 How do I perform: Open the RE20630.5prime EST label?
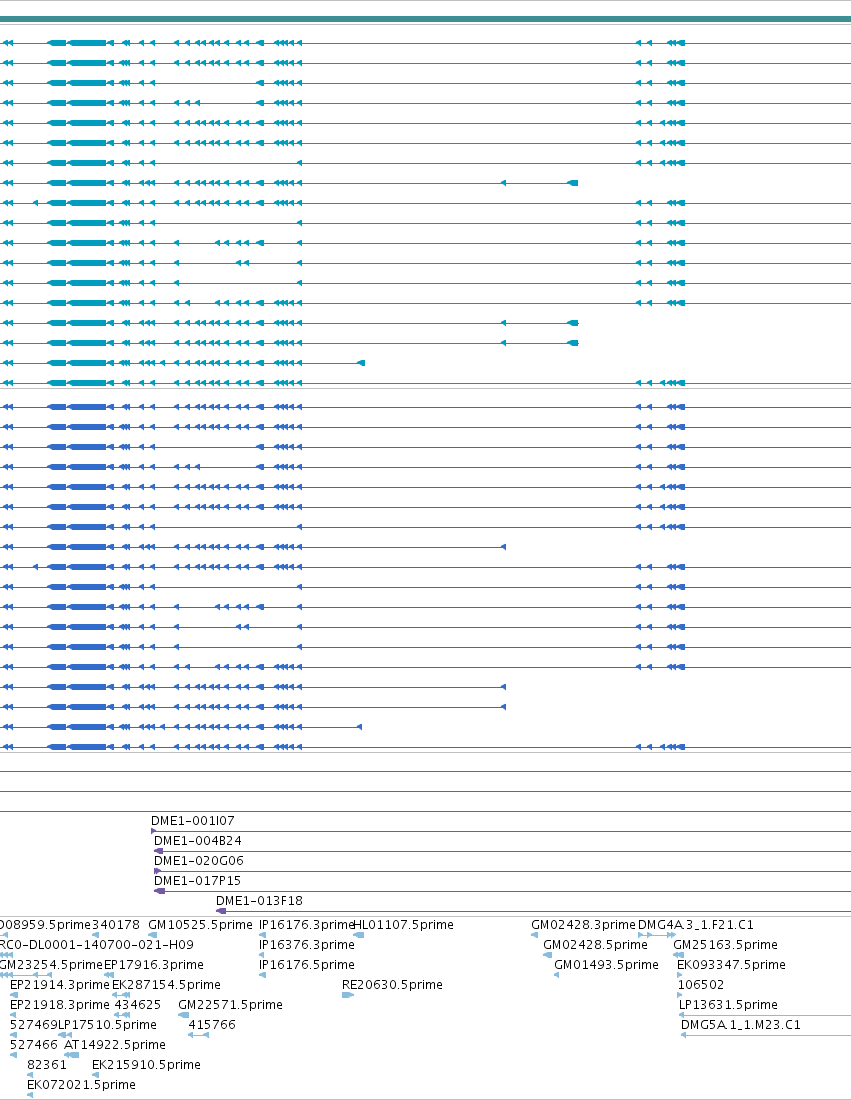pos(392,985)
